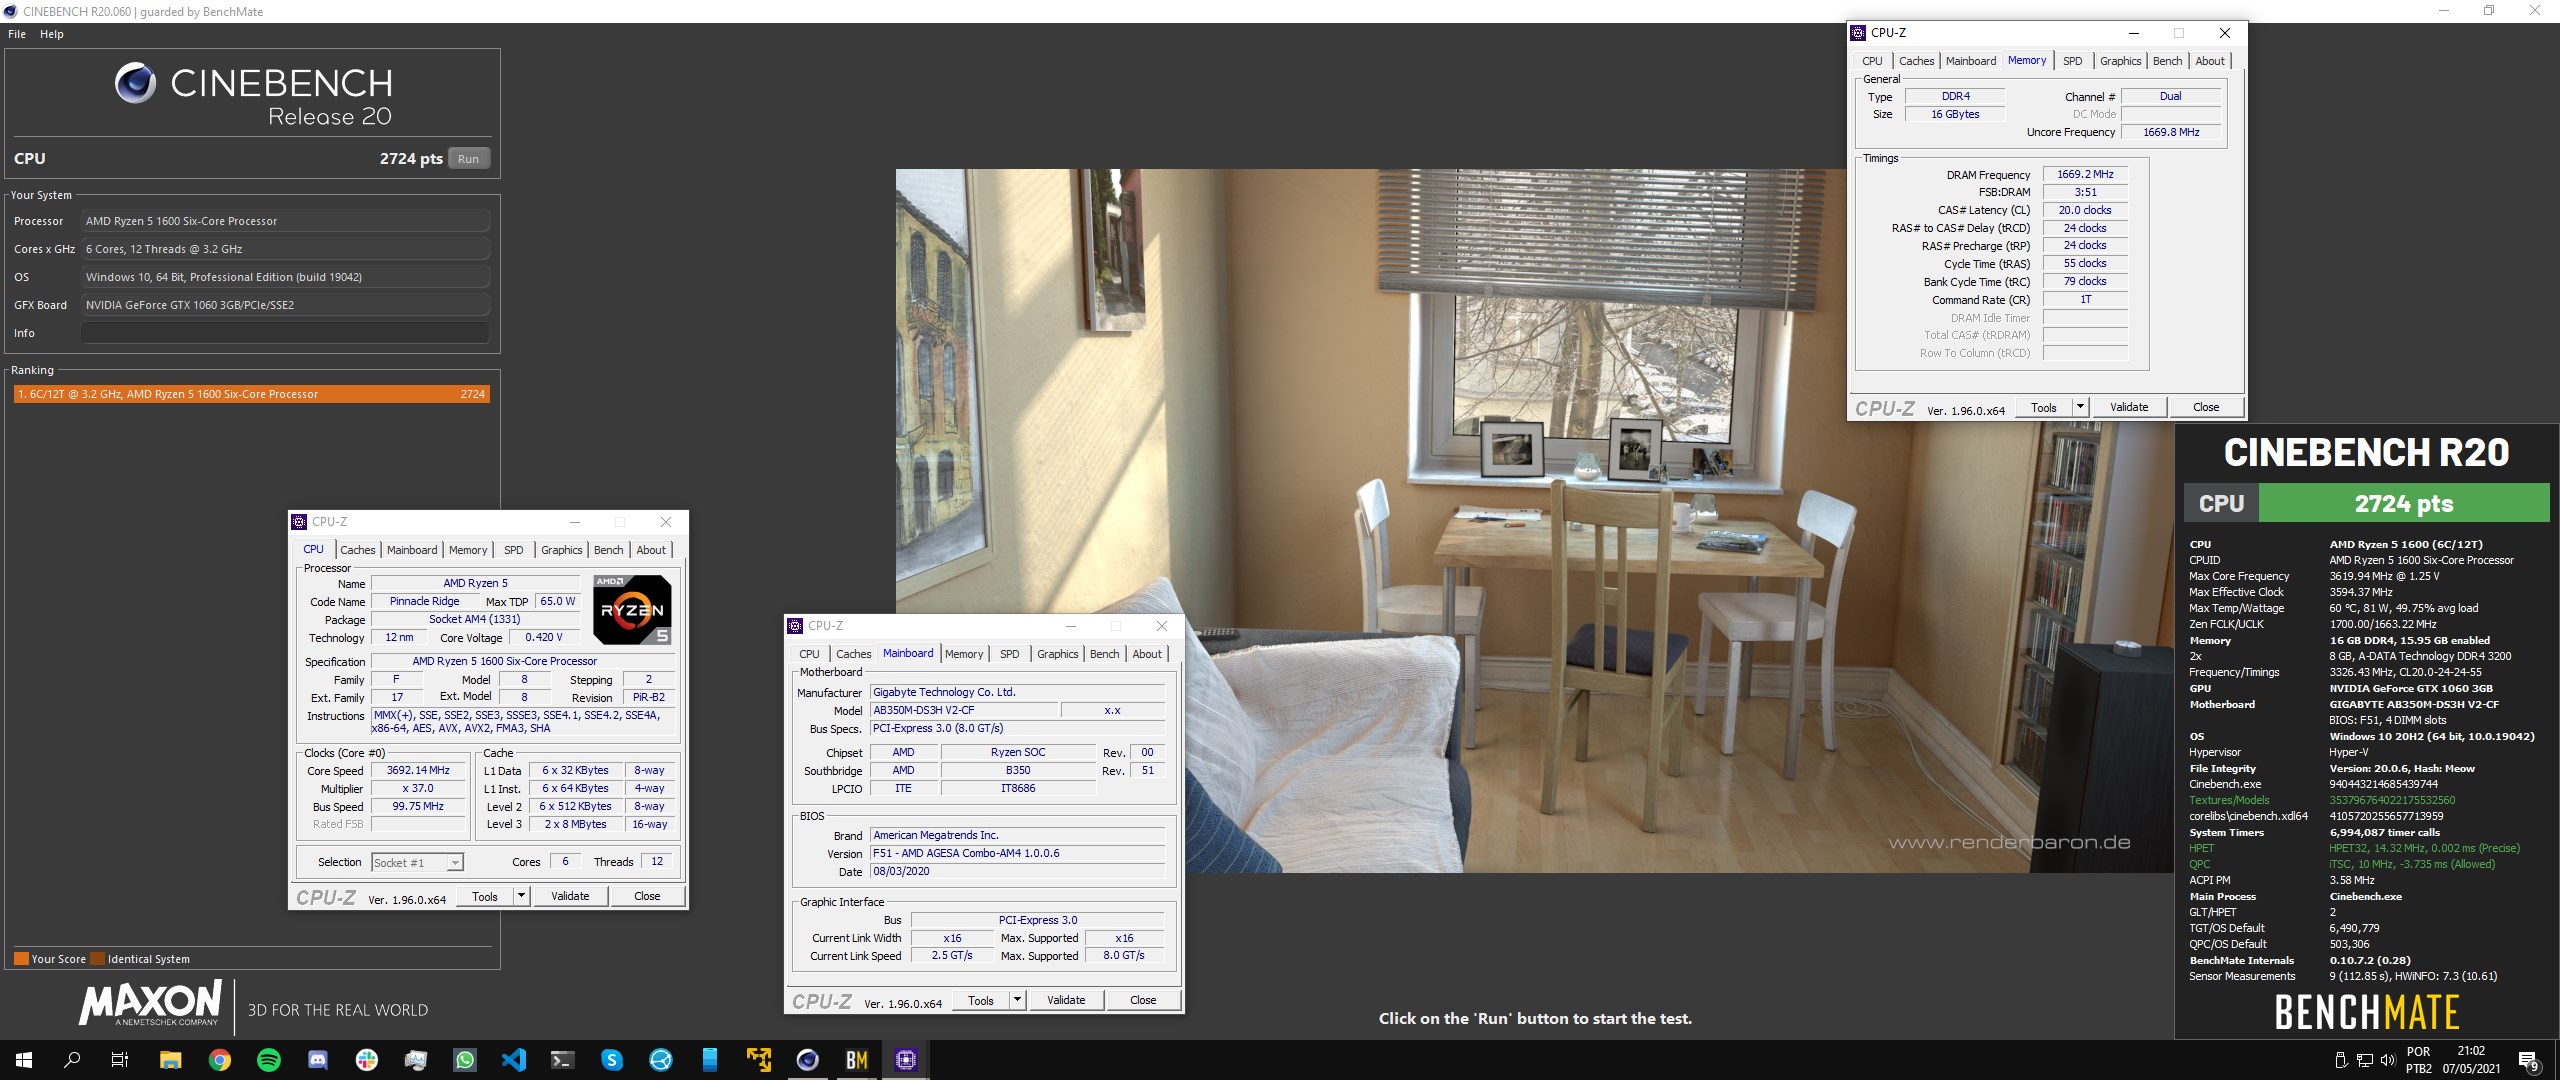
Task: Open WhatsApp from the taskbar
Action: [x=465, y=1060]
